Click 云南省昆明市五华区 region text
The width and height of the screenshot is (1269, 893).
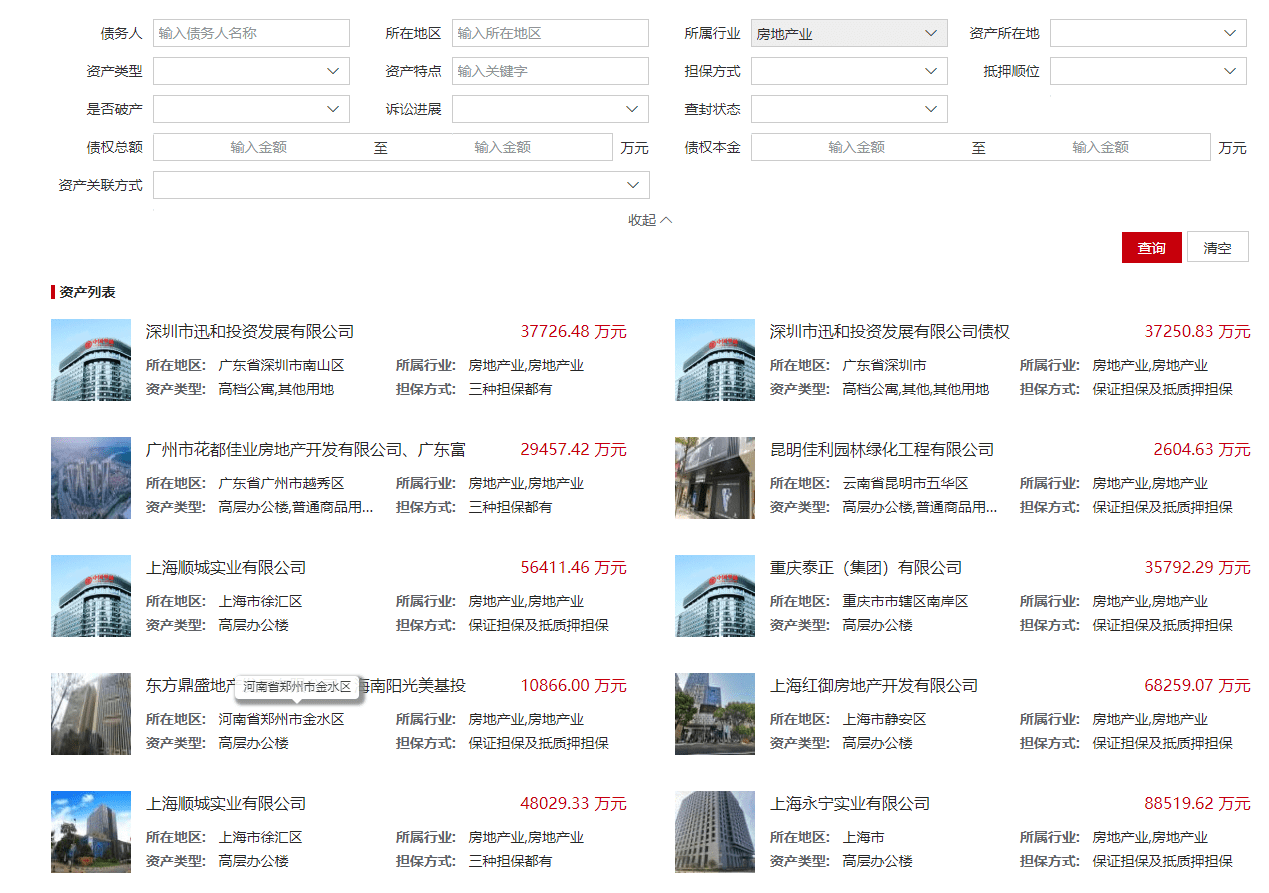tap(905, 484)
